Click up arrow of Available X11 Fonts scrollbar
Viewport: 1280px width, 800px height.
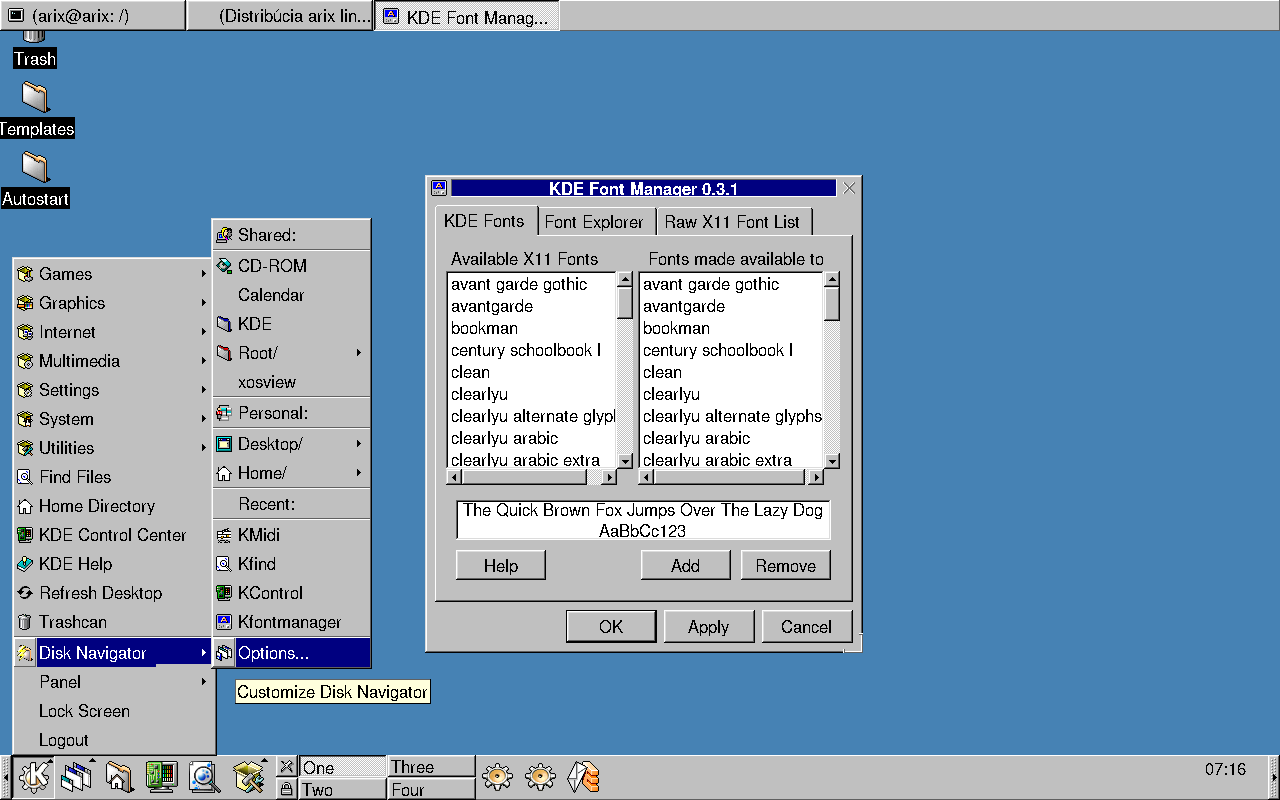point(625,280)
